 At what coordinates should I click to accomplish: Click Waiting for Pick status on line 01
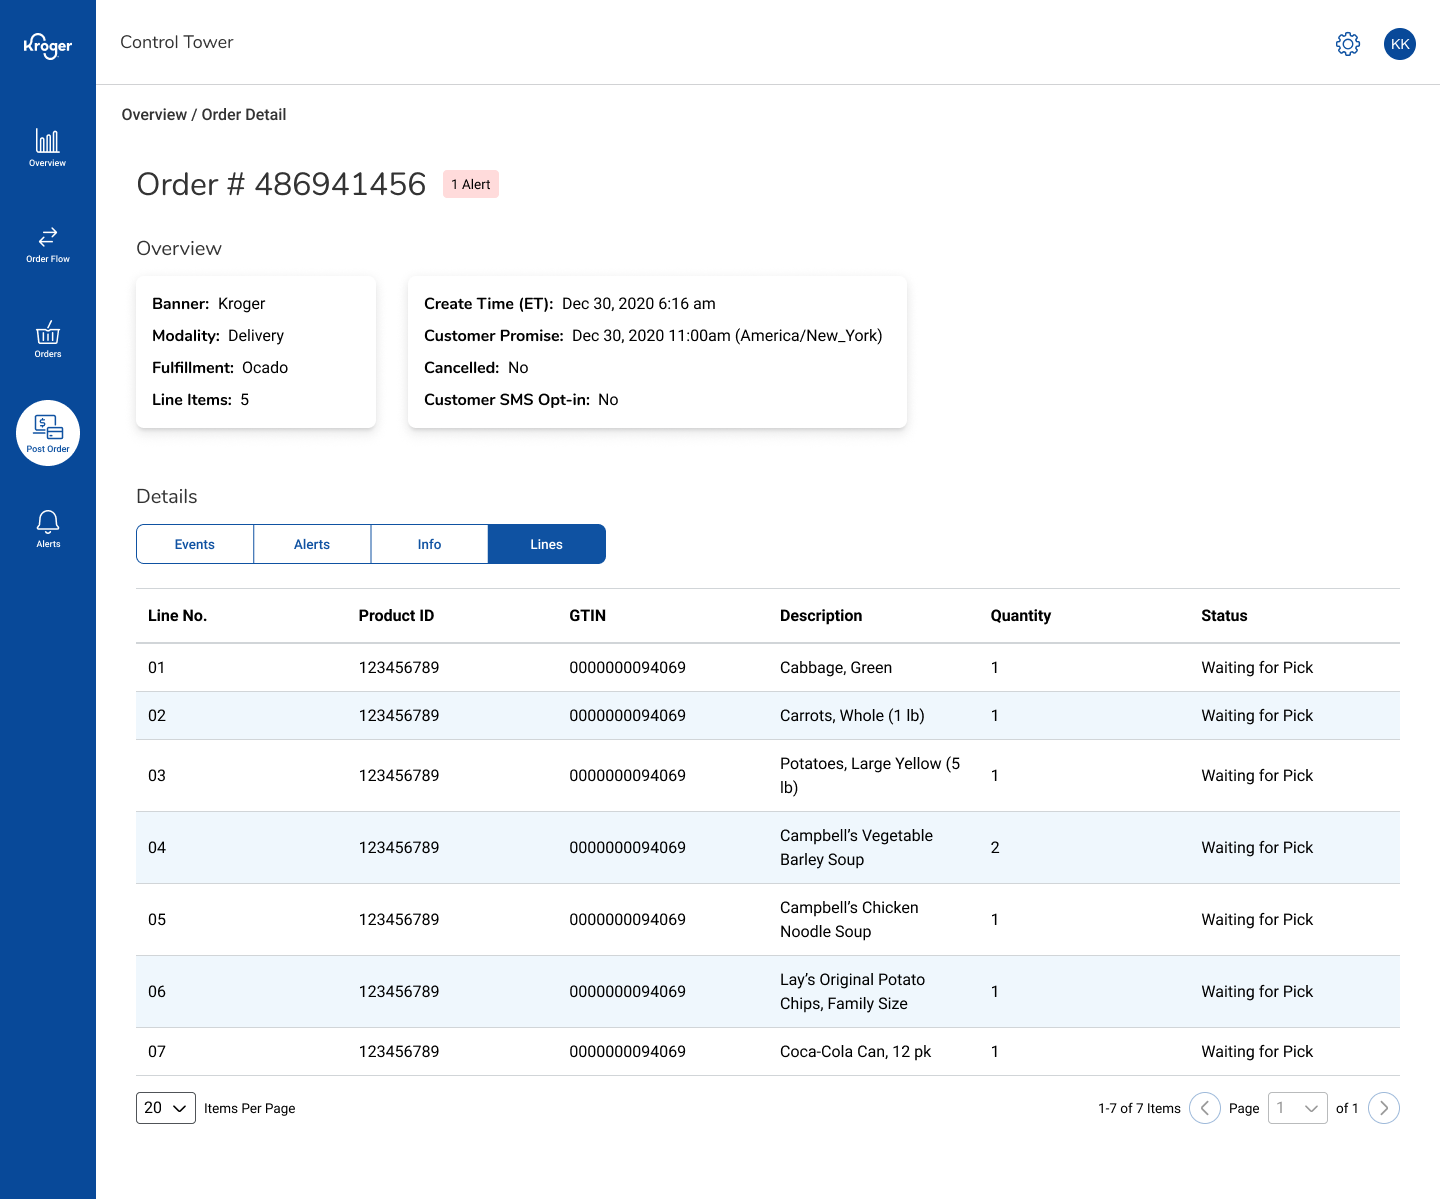[x=1257, y=668]
